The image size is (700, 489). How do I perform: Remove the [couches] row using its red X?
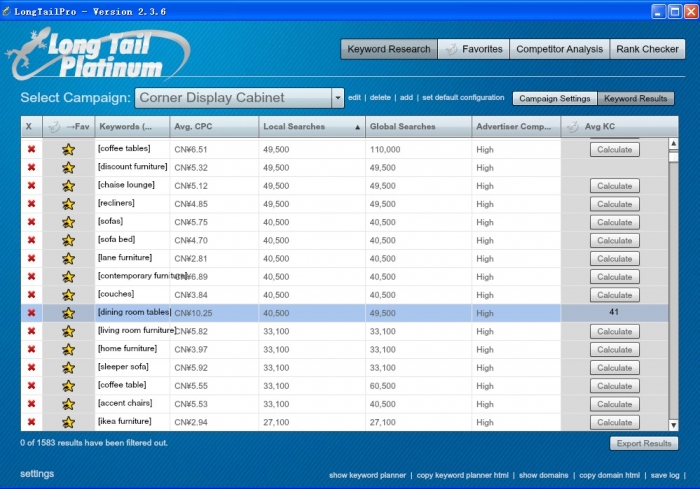[x=31, y=295]
